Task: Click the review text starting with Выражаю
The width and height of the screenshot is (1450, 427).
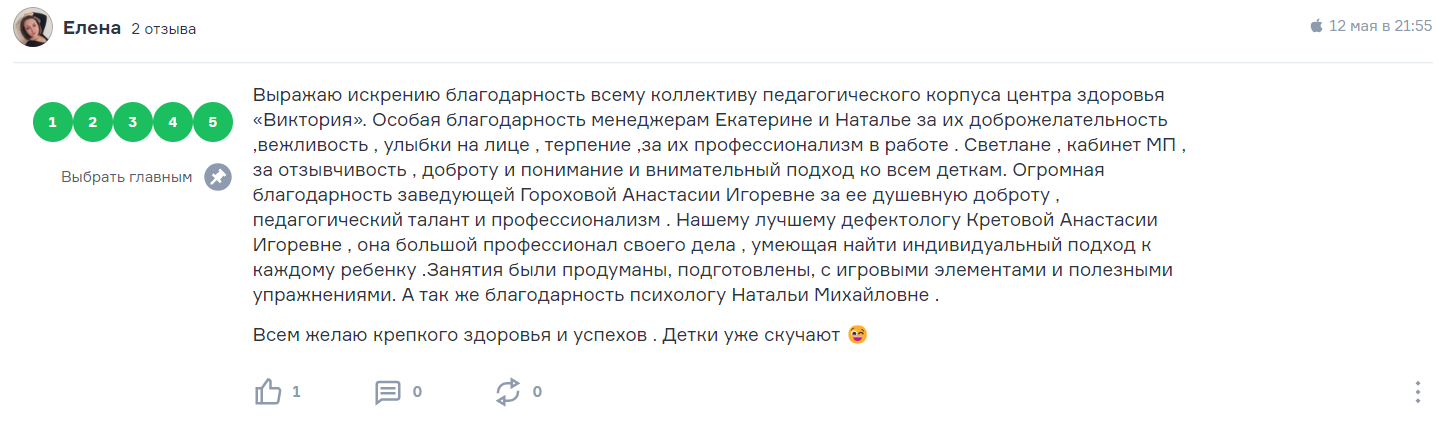Action: pyautogui.click(x=719, y=195)
